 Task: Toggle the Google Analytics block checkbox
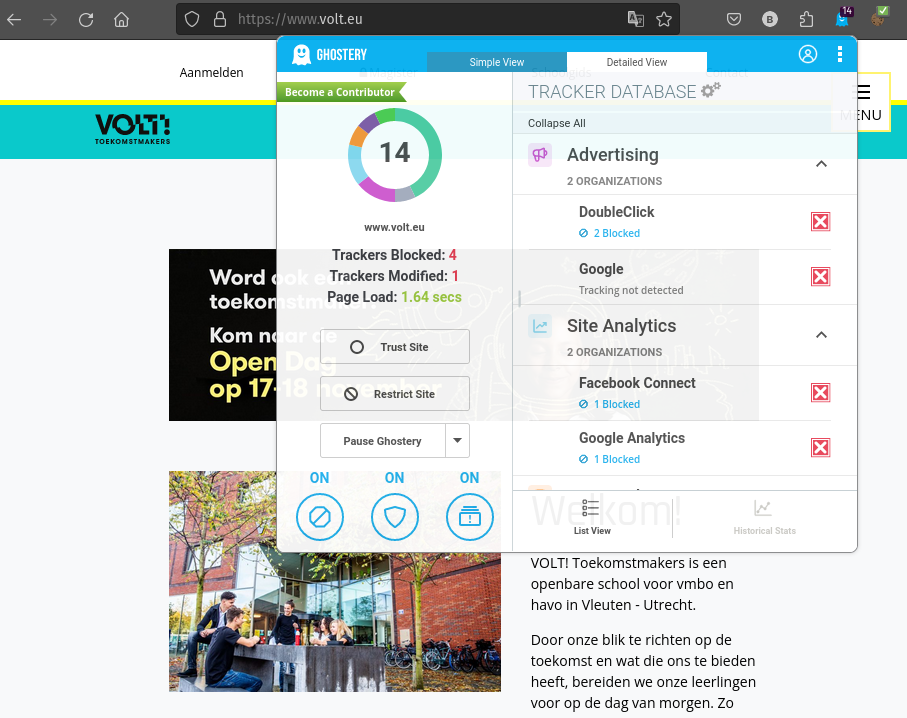point(820,447)
